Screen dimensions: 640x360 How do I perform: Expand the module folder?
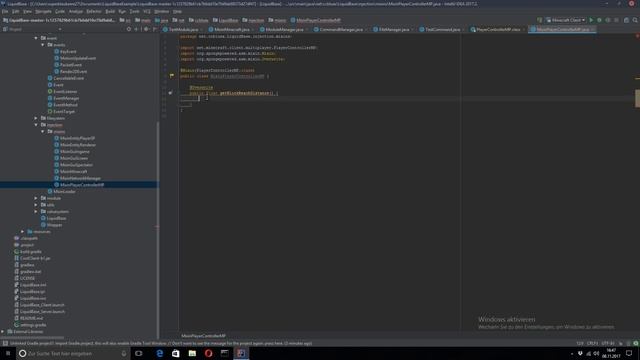[36, 198]
